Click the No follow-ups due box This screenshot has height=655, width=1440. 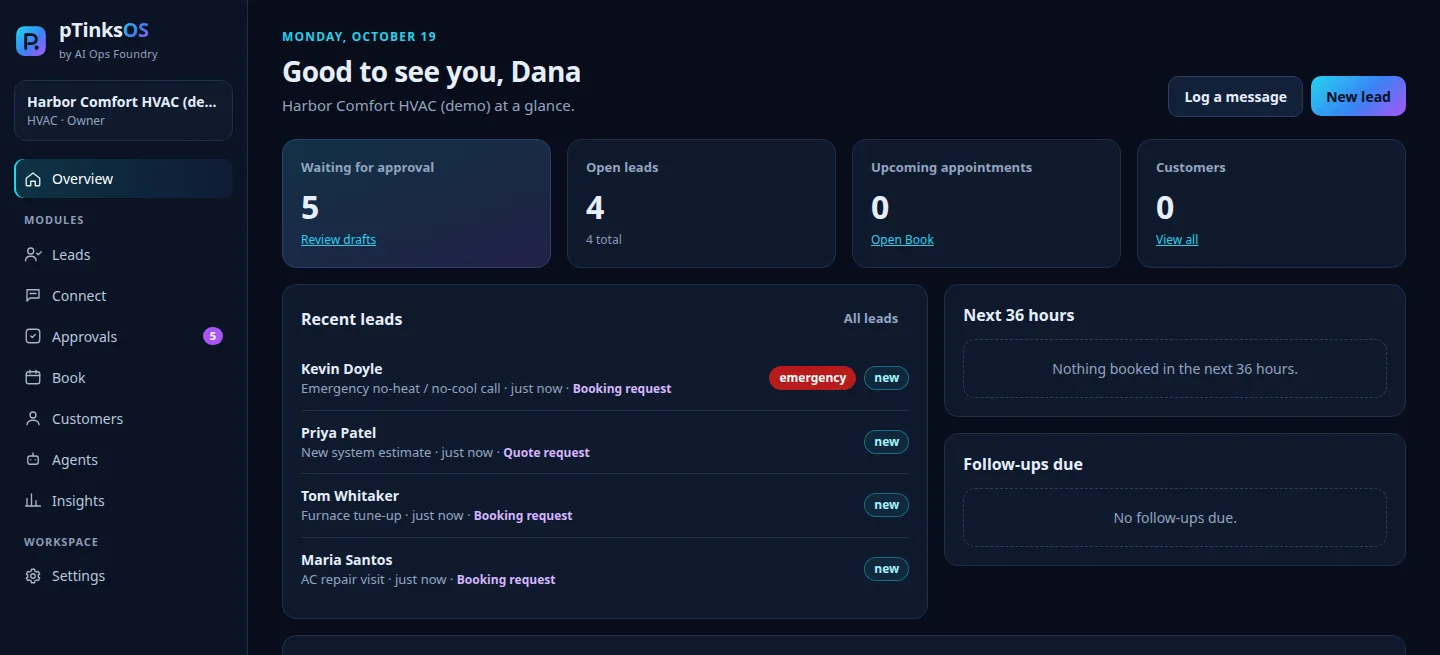(x=1175, y=518)
